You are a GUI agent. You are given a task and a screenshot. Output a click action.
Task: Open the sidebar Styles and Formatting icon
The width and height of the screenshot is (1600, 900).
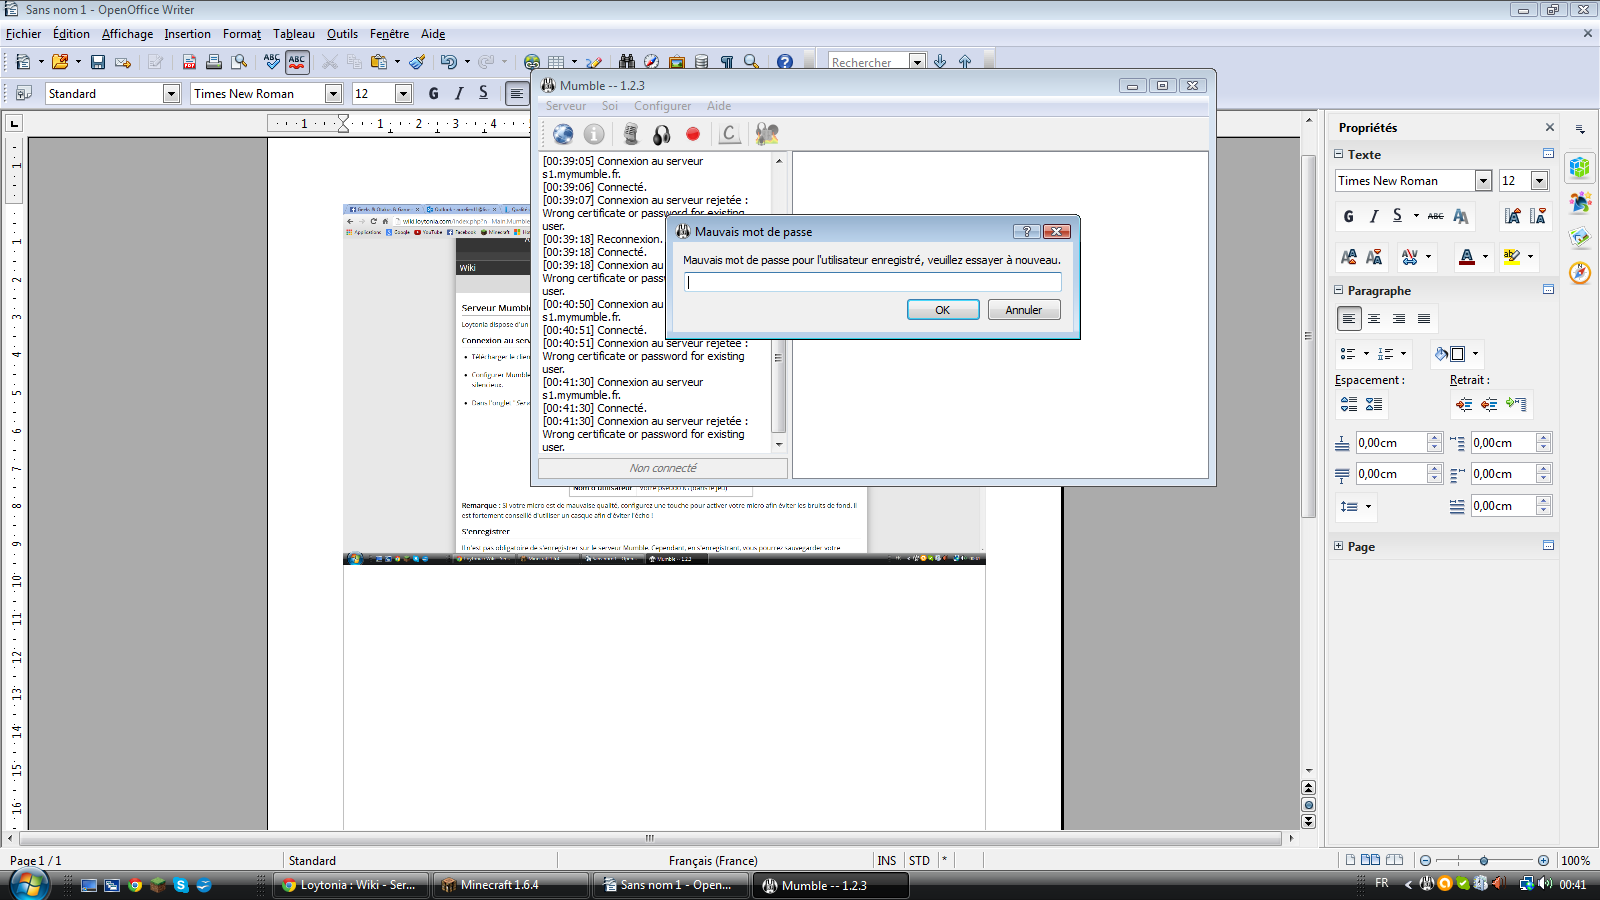pyautogui.click(x=1580, y=202)
